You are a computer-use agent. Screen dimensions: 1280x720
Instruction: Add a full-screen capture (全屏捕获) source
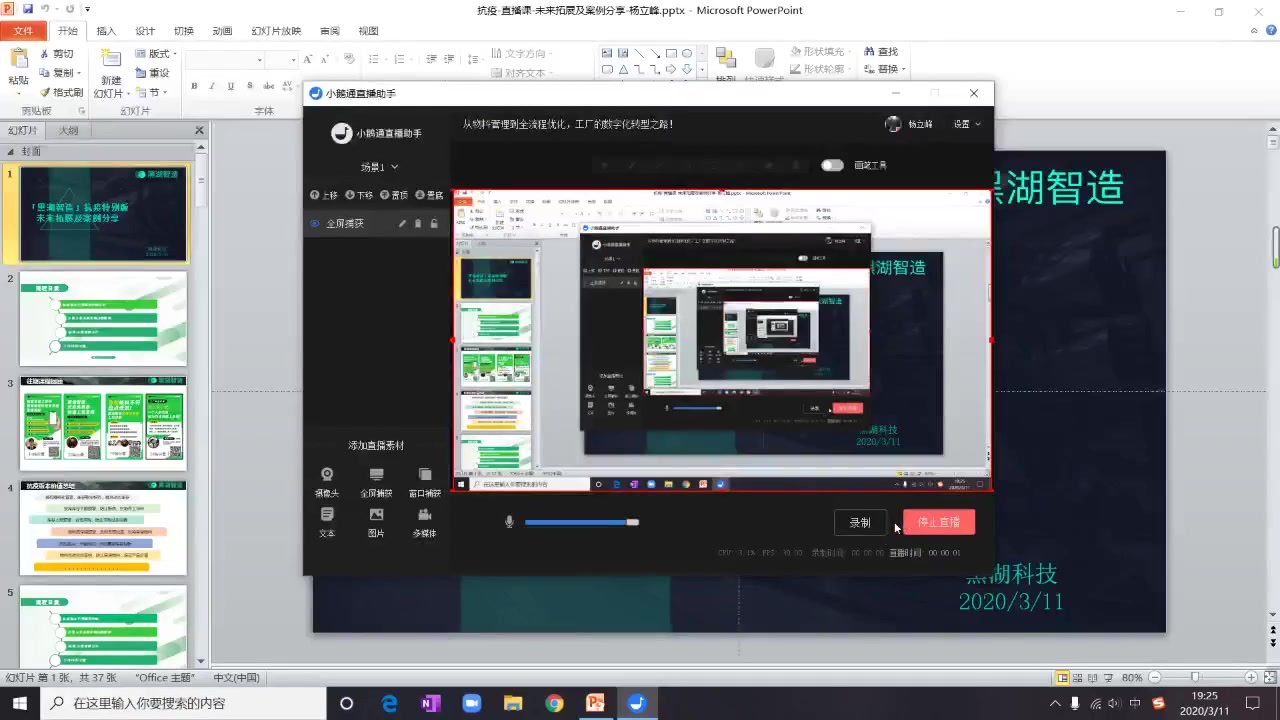[376, 482]
